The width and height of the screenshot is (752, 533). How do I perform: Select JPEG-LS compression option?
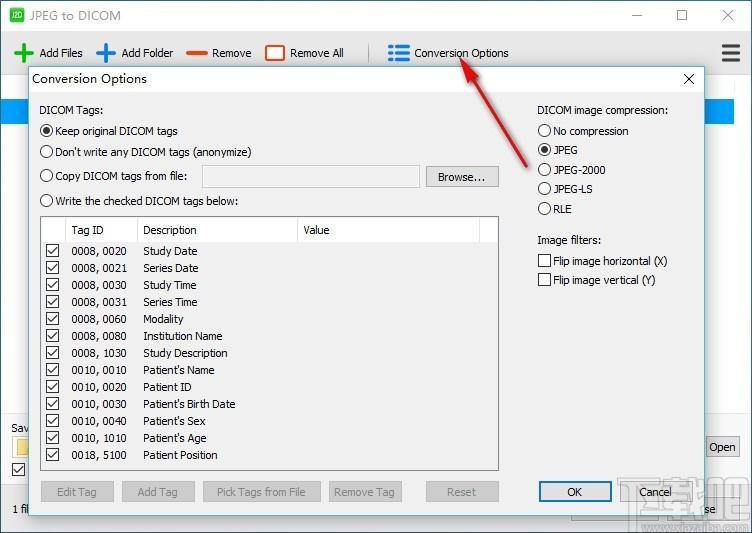[544, 189]
